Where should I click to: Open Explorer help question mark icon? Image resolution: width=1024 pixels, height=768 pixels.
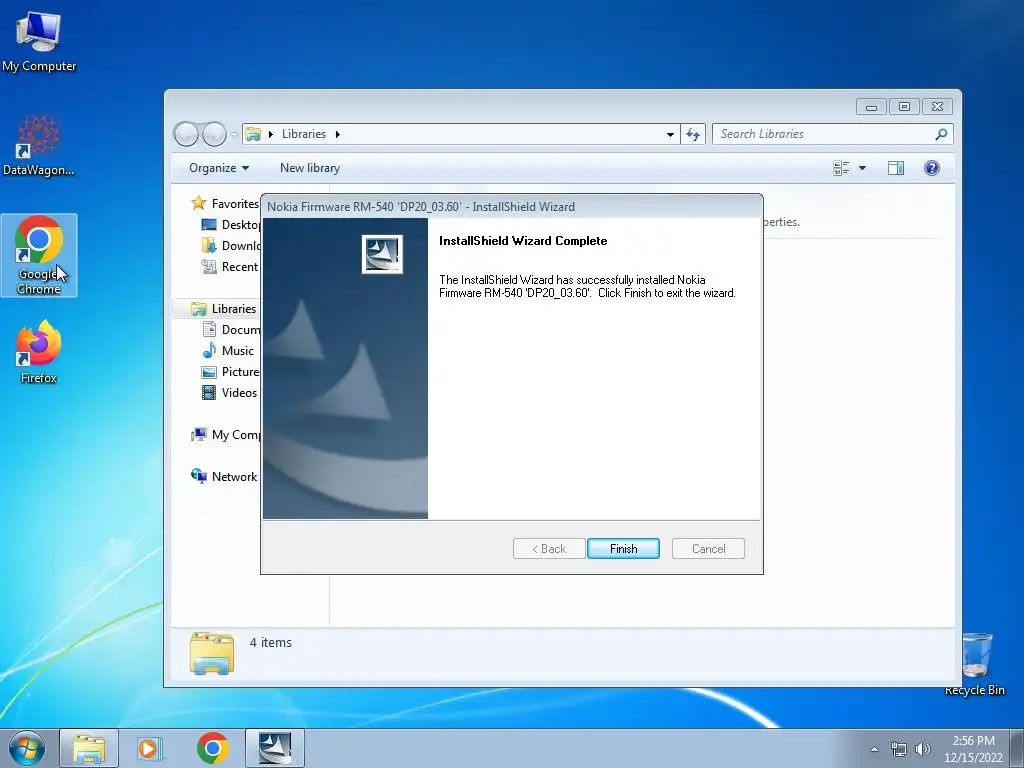[932, 168]
